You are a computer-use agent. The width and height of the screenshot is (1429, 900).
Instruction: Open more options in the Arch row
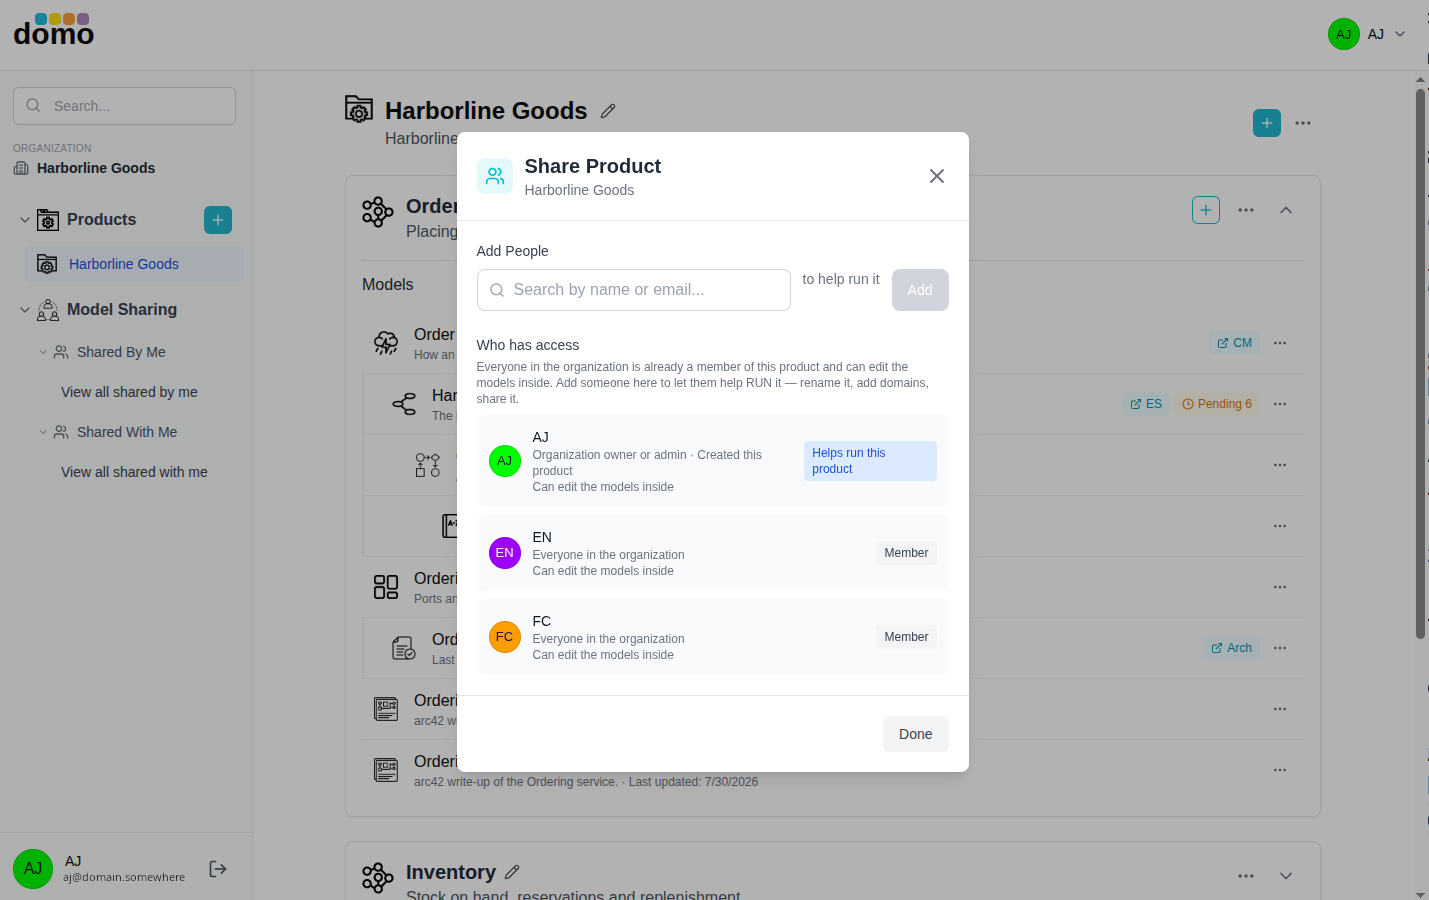1280,648
